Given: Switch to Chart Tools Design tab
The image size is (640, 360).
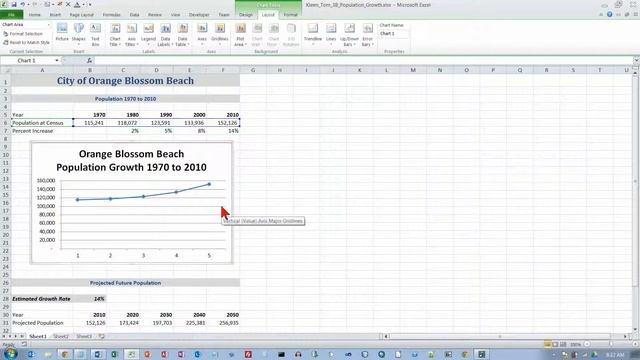Looking at the screenshot, I should pyautogui.click(x=246, y=15).
